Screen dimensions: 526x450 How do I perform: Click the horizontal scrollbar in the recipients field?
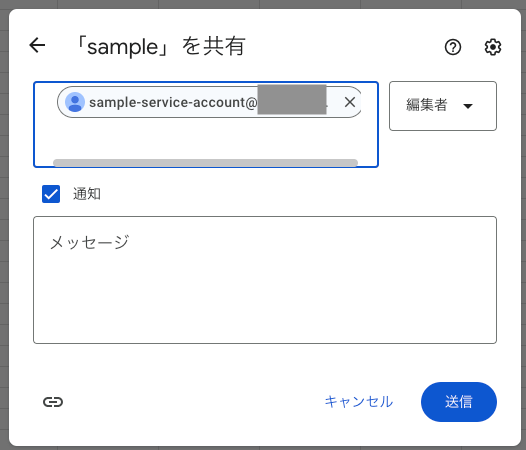coord(205,163)
